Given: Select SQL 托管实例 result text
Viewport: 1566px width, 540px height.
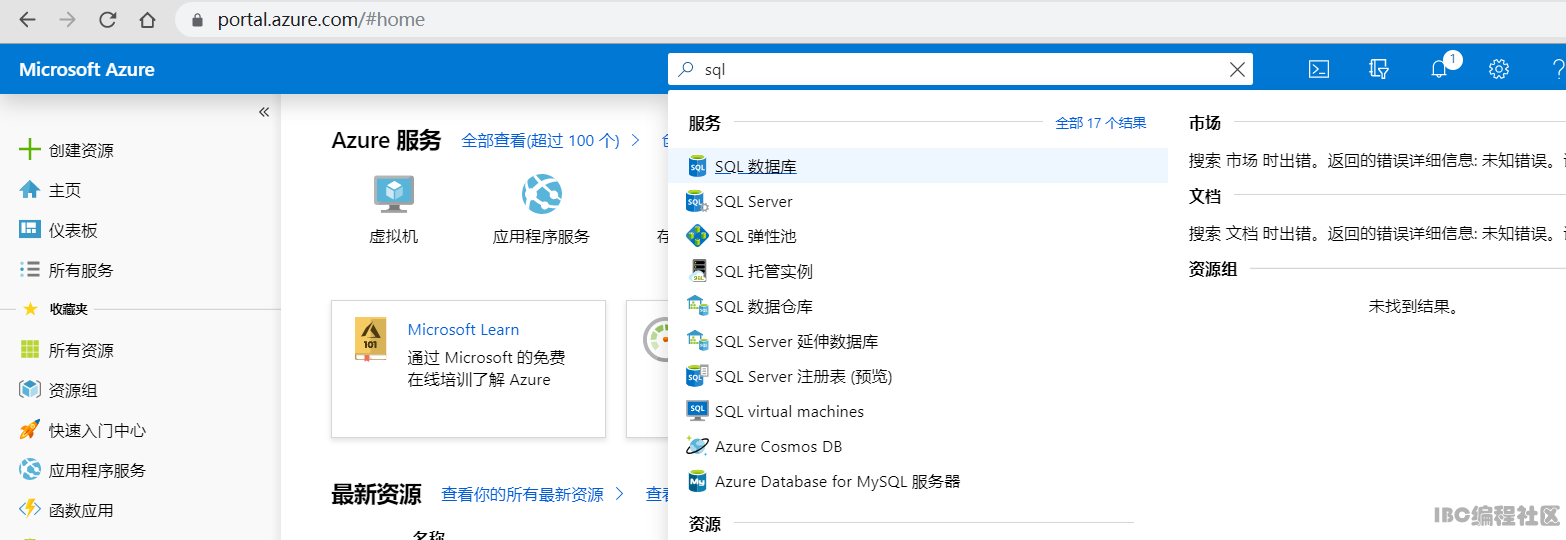Looking at the screenshot, I should (764, 272).
